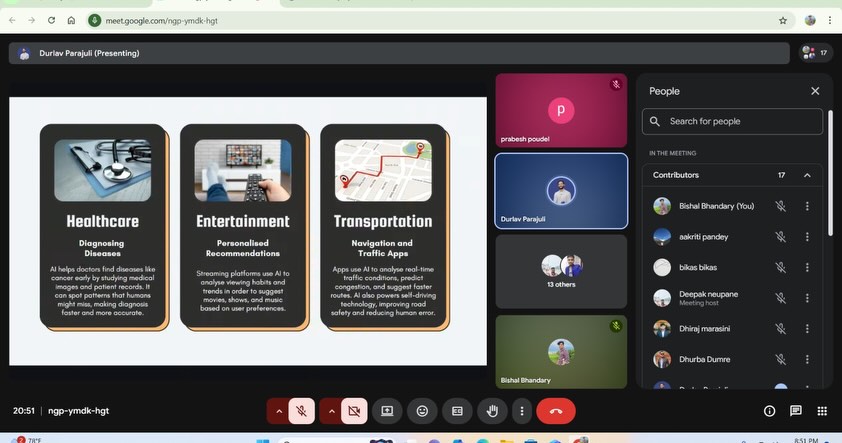Open Chrome profile avatar

coord(810,20)
